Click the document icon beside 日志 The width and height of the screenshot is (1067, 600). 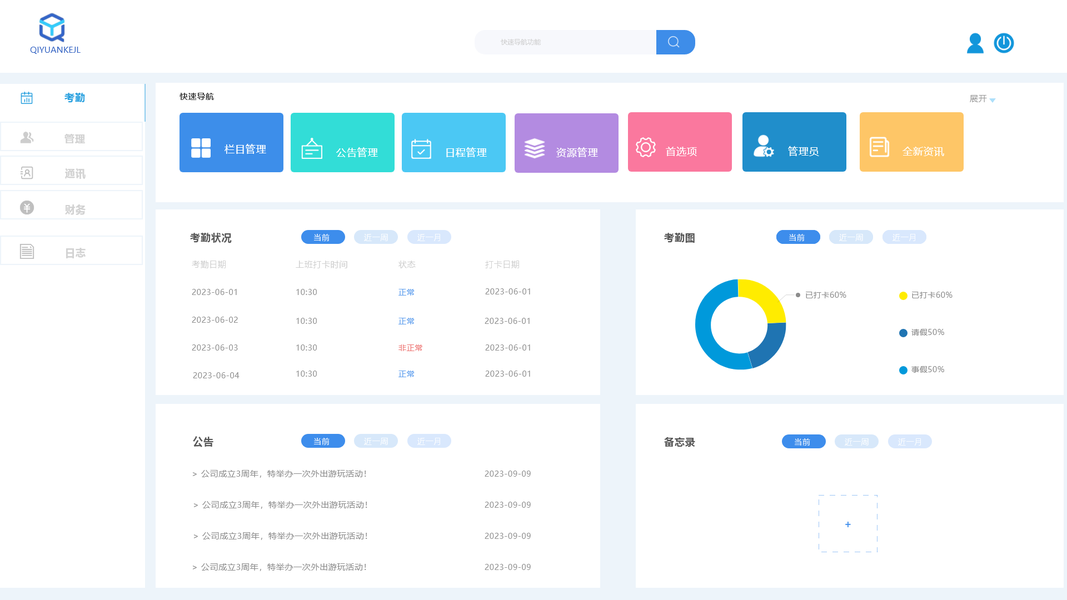[x=27, y=252]
